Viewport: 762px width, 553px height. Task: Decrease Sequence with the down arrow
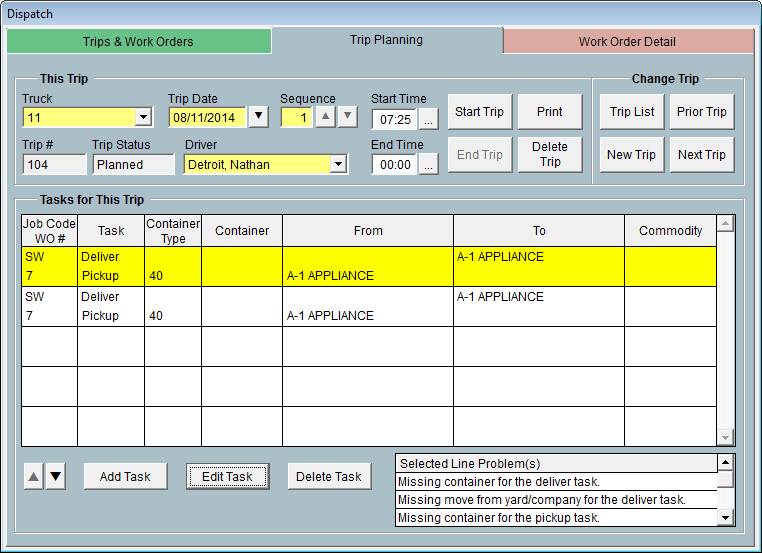(x=347, y=117)
